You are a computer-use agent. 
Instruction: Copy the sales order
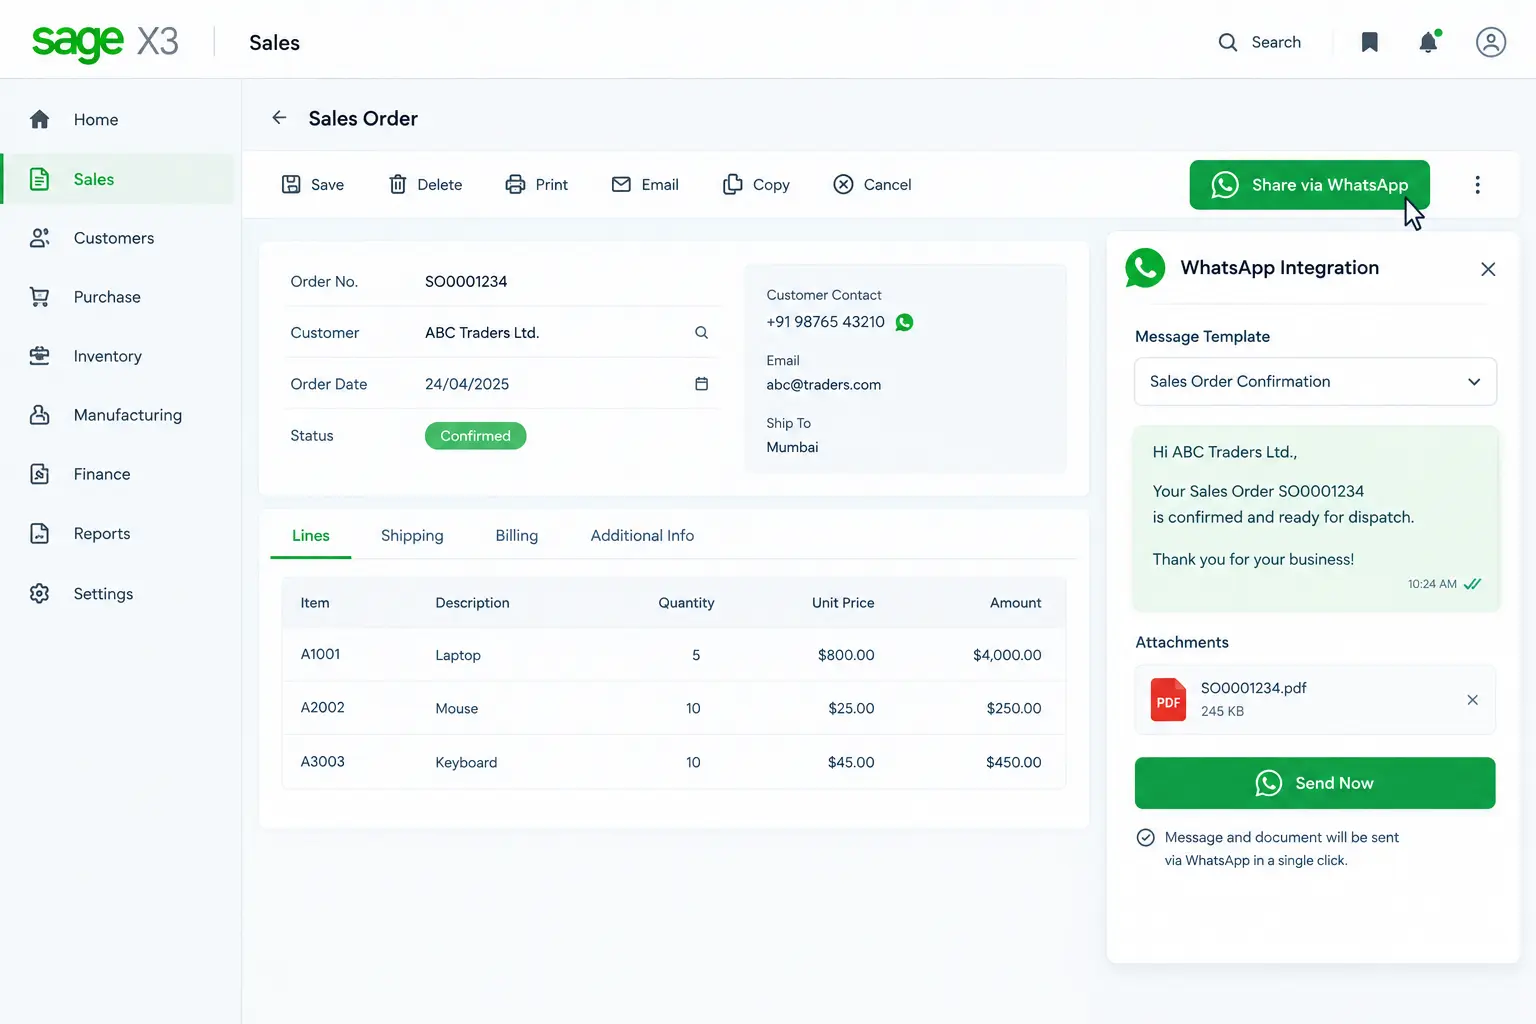[756, 185]
